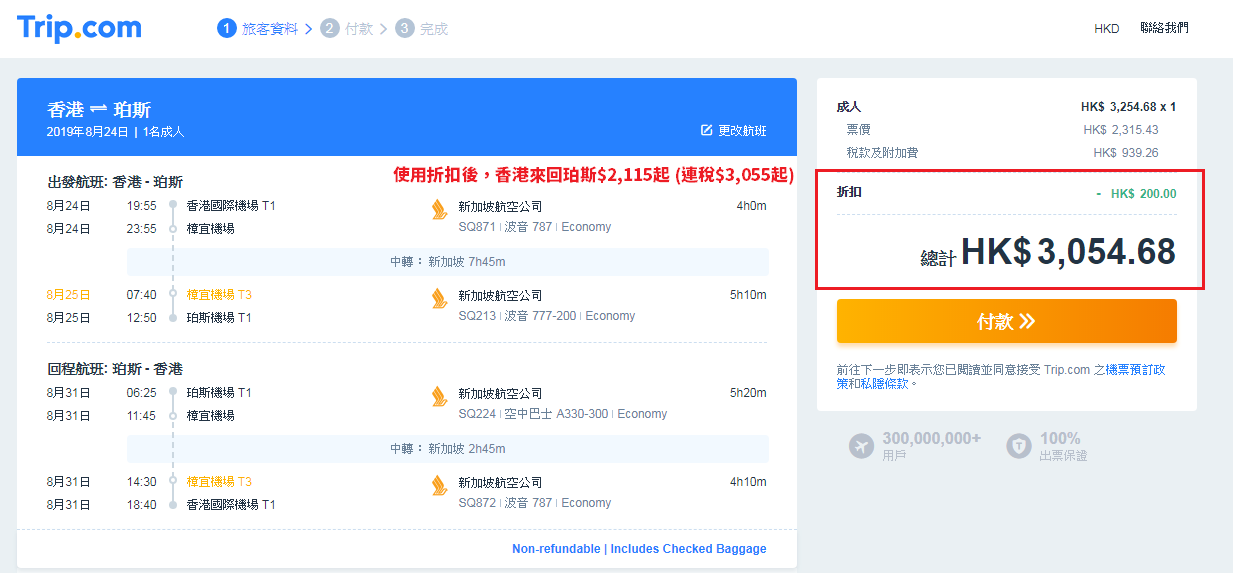Click the 更改航班 link
This screenshot has height=573, width=1233.
[x=742, y=131]
